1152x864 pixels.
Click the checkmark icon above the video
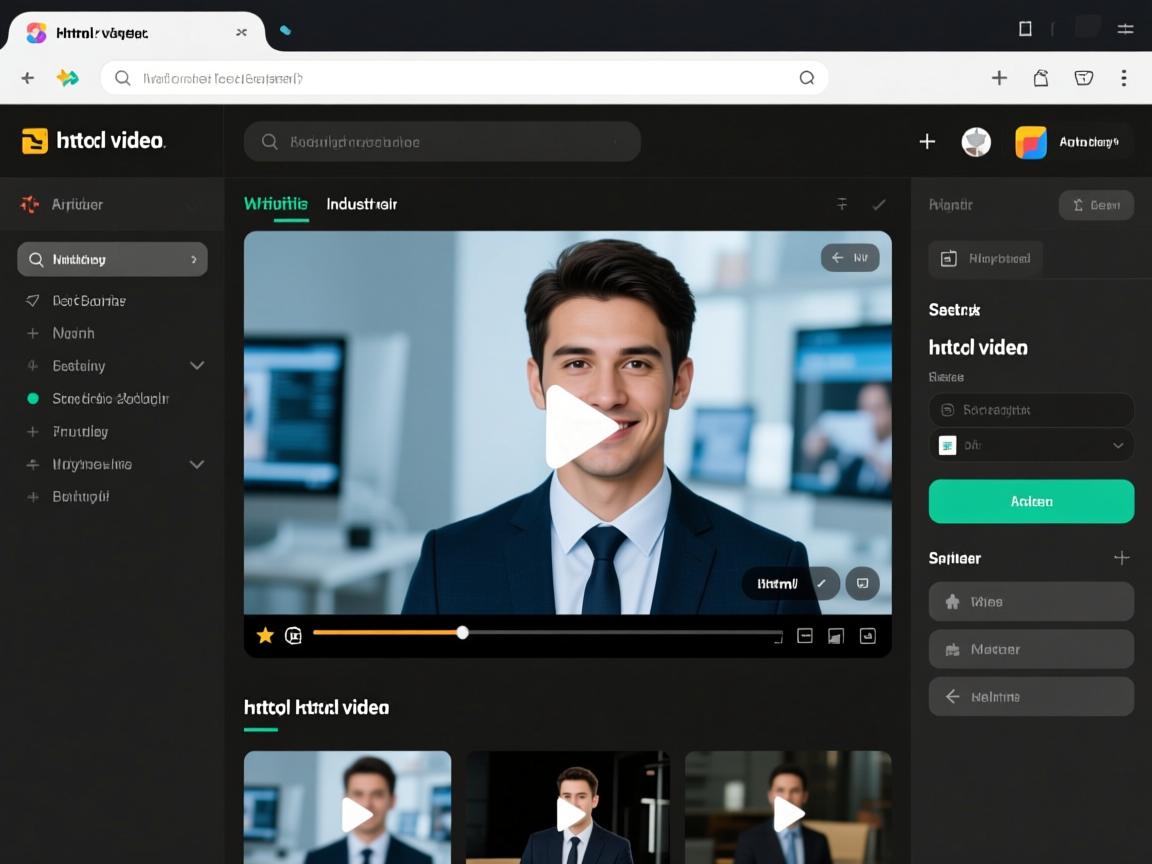click(879, 204)
